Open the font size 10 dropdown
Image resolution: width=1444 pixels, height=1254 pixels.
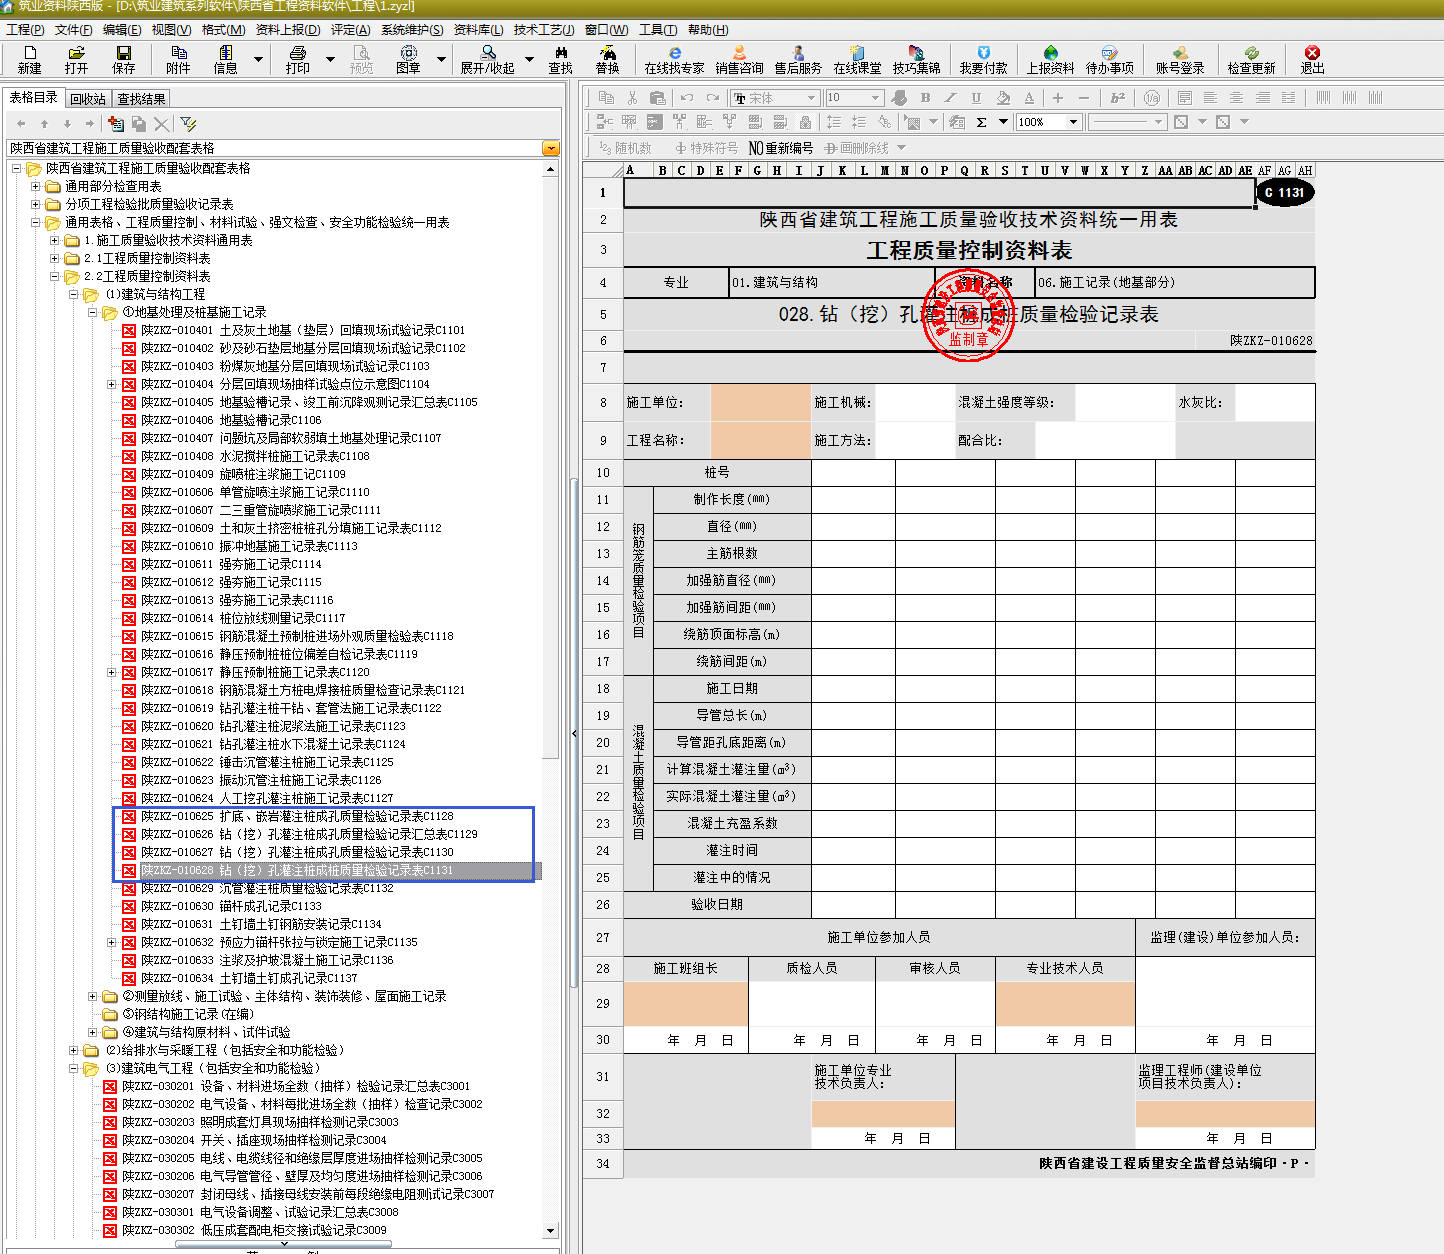(x=876, y=97)
